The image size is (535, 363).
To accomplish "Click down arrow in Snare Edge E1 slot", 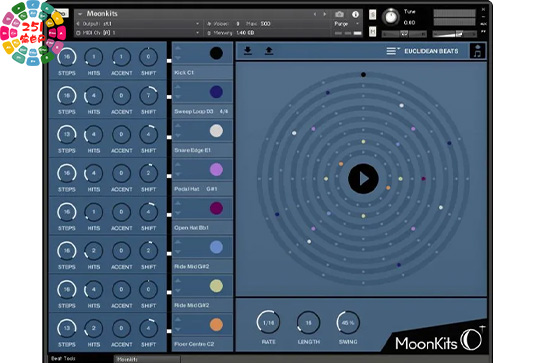I will click(177, 135).
